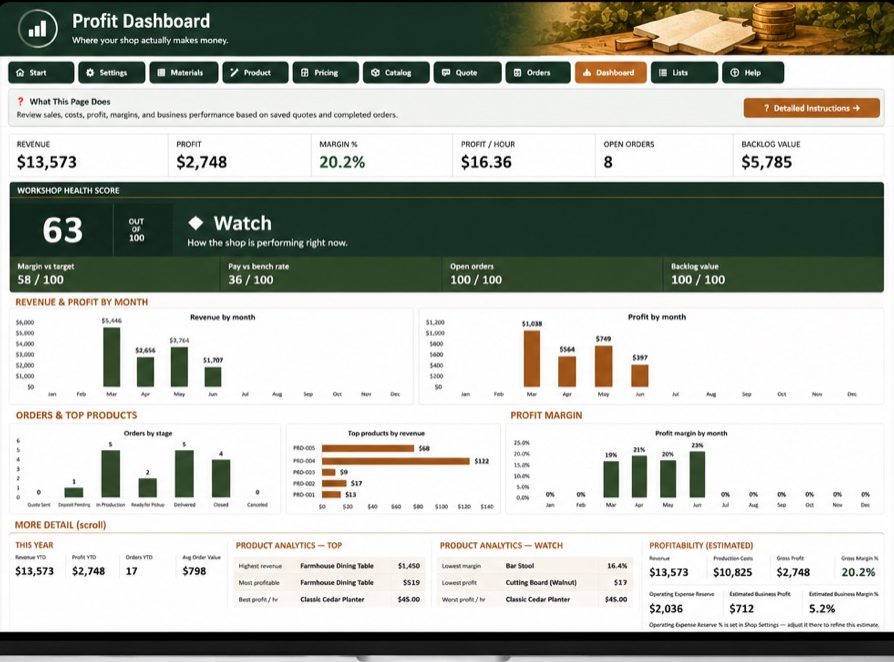Click the Margin vs target 58 / 100 score
The image size is (894, 662).
click(40, 279)
